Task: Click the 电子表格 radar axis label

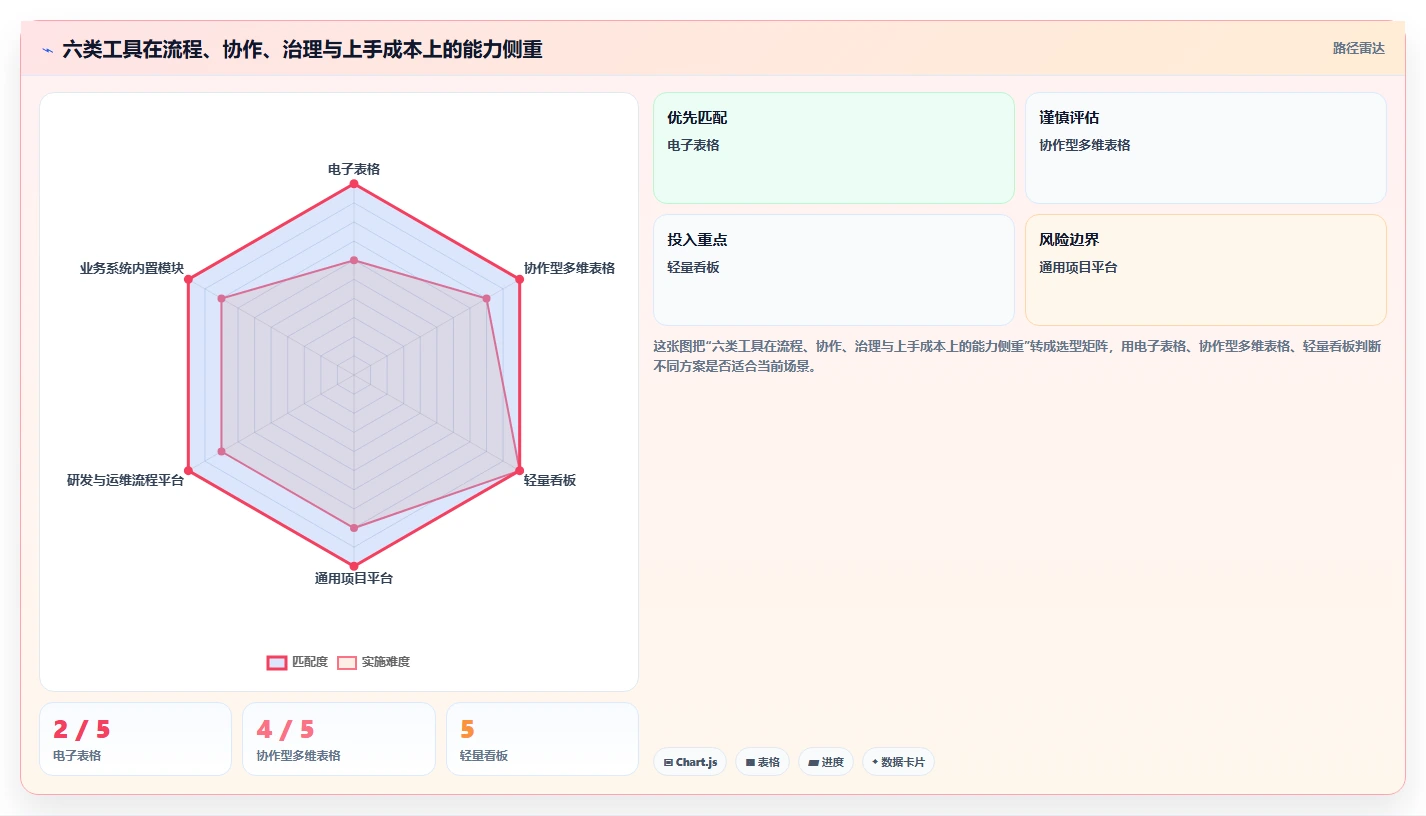Action: (354, 169)
